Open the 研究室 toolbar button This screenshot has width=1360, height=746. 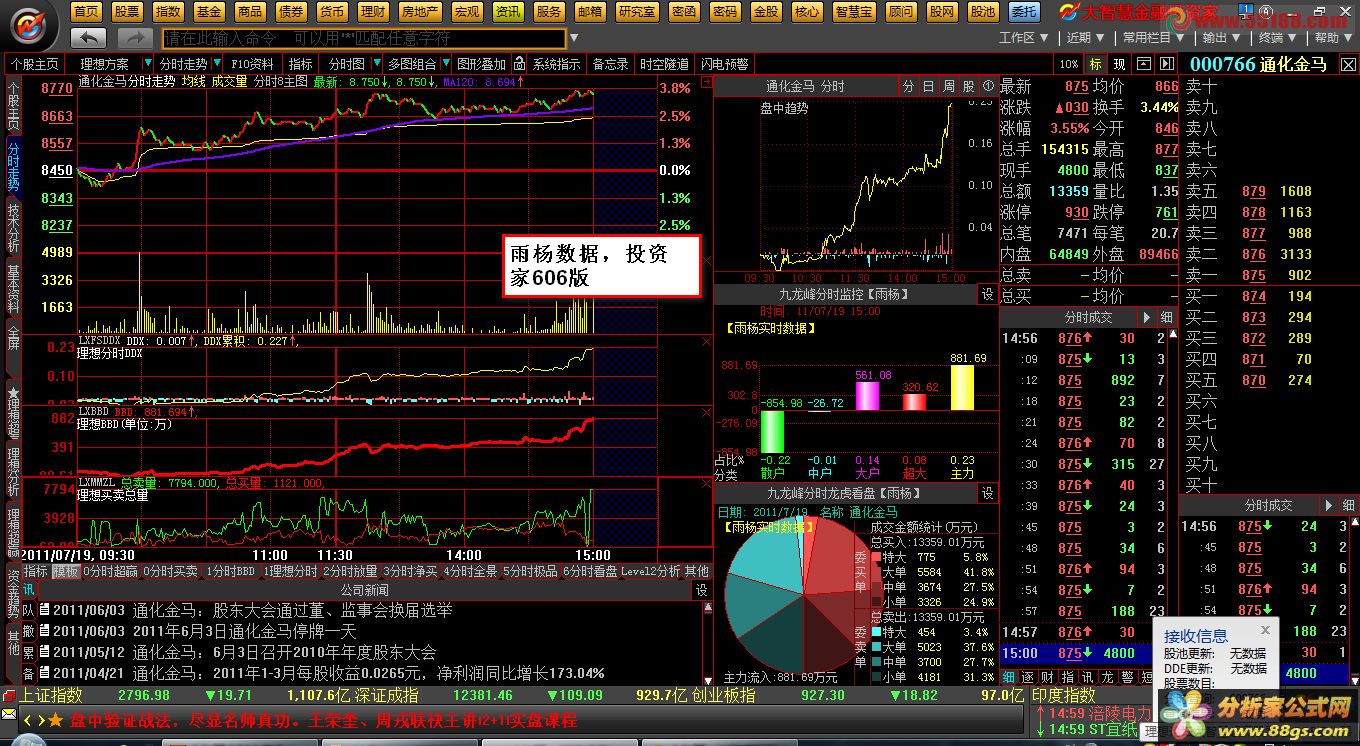pyautogui.click(x=637, y=11)
